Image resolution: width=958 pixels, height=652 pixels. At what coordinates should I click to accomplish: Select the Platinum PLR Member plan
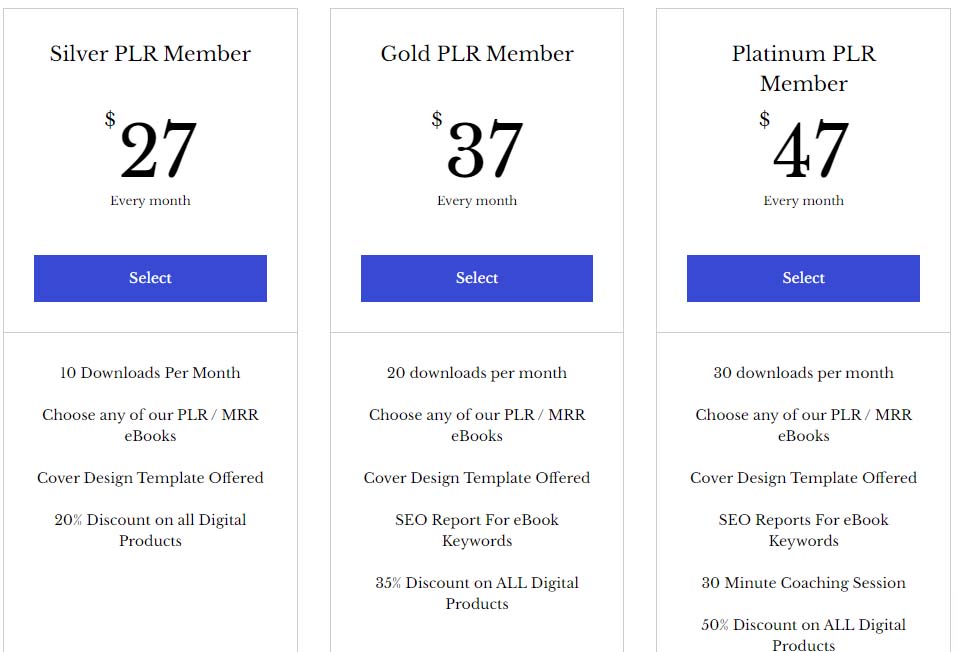(x=803, y=278)
